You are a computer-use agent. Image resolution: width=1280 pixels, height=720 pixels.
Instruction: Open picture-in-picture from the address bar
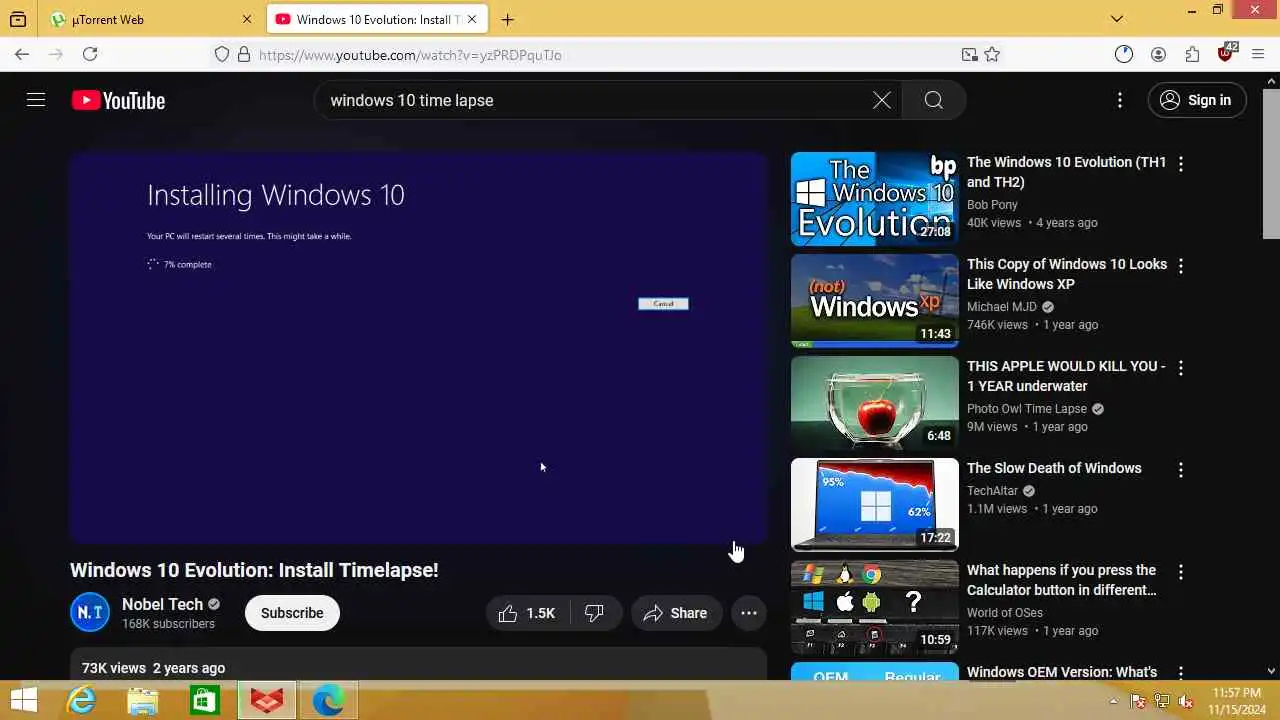pyautogui.click(x=969, y=55)
